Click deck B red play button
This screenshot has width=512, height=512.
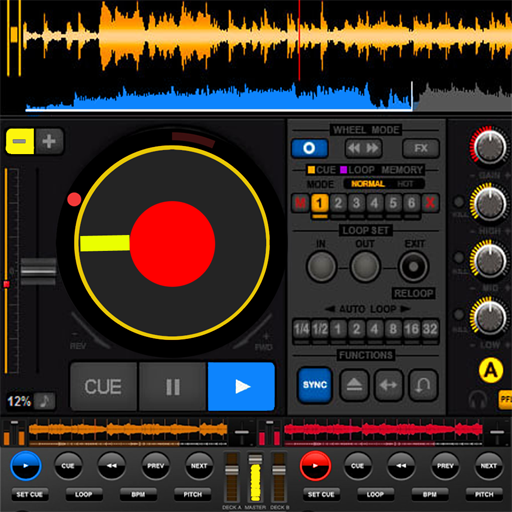[315, 466]
